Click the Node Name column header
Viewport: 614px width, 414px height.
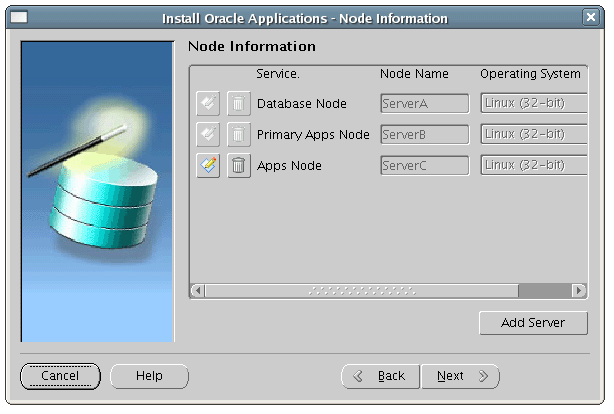coord(414,74)
